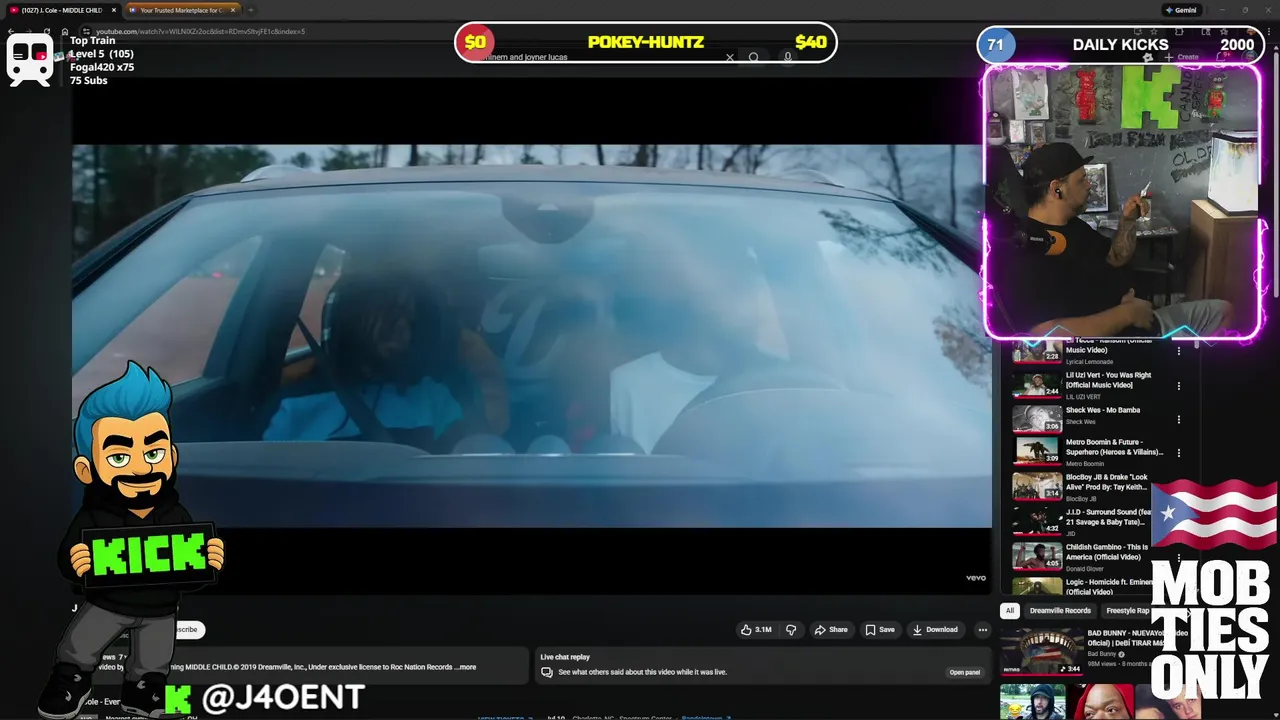Open Metro Boomin Superhero thumbnail
This screenshot has width=1280, height=720.
click(x=1037, y=452)
